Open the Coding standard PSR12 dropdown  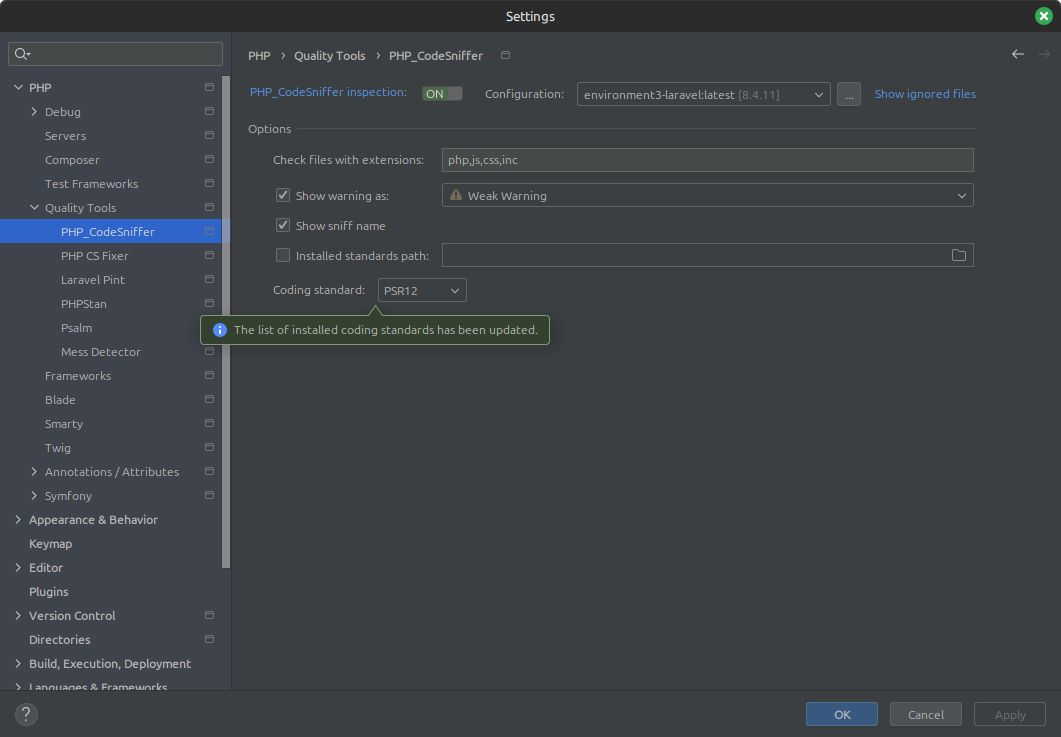click(422, 290)
